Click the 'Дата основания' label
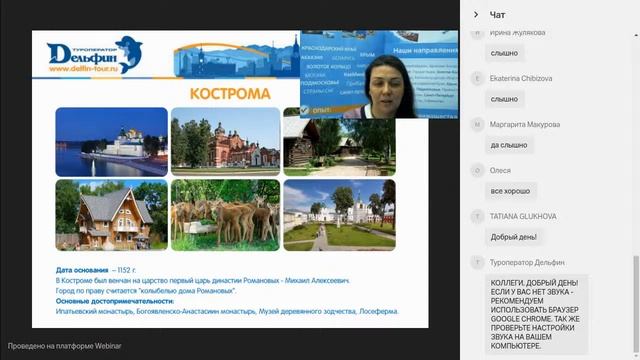The width and height of the screenshot is (640, 360). 82,270
